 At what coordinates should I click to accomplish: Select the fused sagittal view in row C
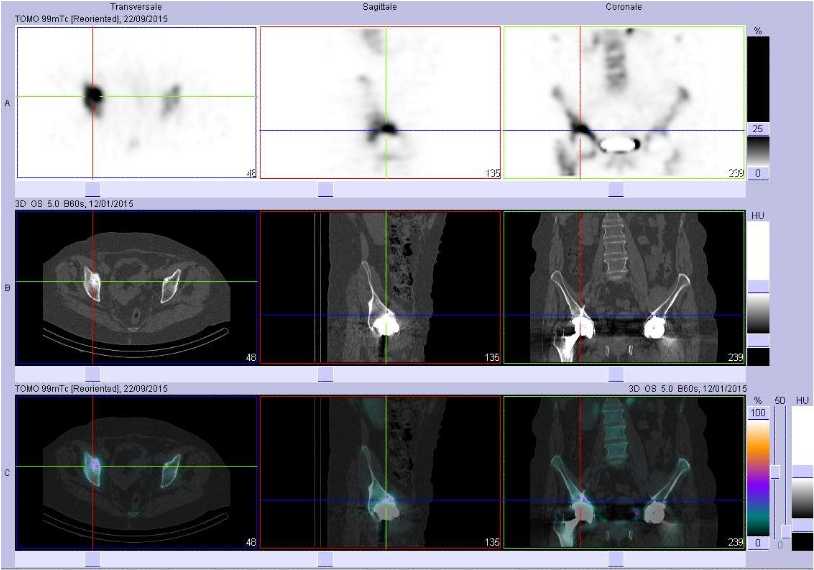coord(381,472)
